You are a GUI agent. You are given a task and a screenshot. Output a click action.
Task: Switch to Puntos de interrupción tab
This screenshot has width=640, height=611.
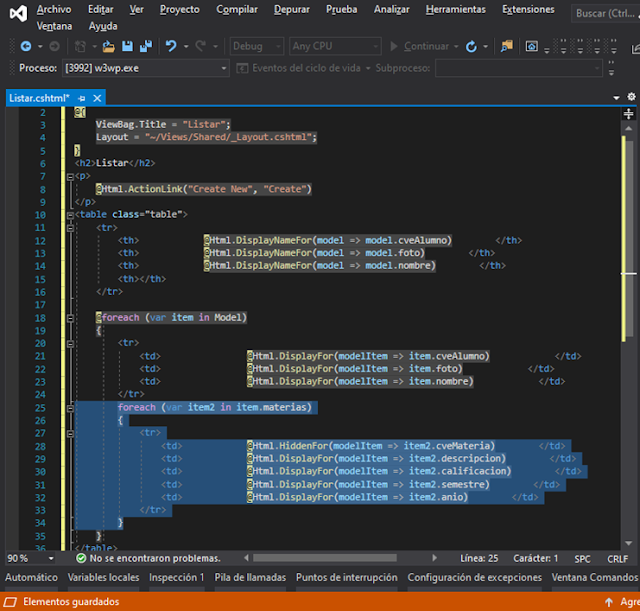pyautogui.click(x=346, y=577)
